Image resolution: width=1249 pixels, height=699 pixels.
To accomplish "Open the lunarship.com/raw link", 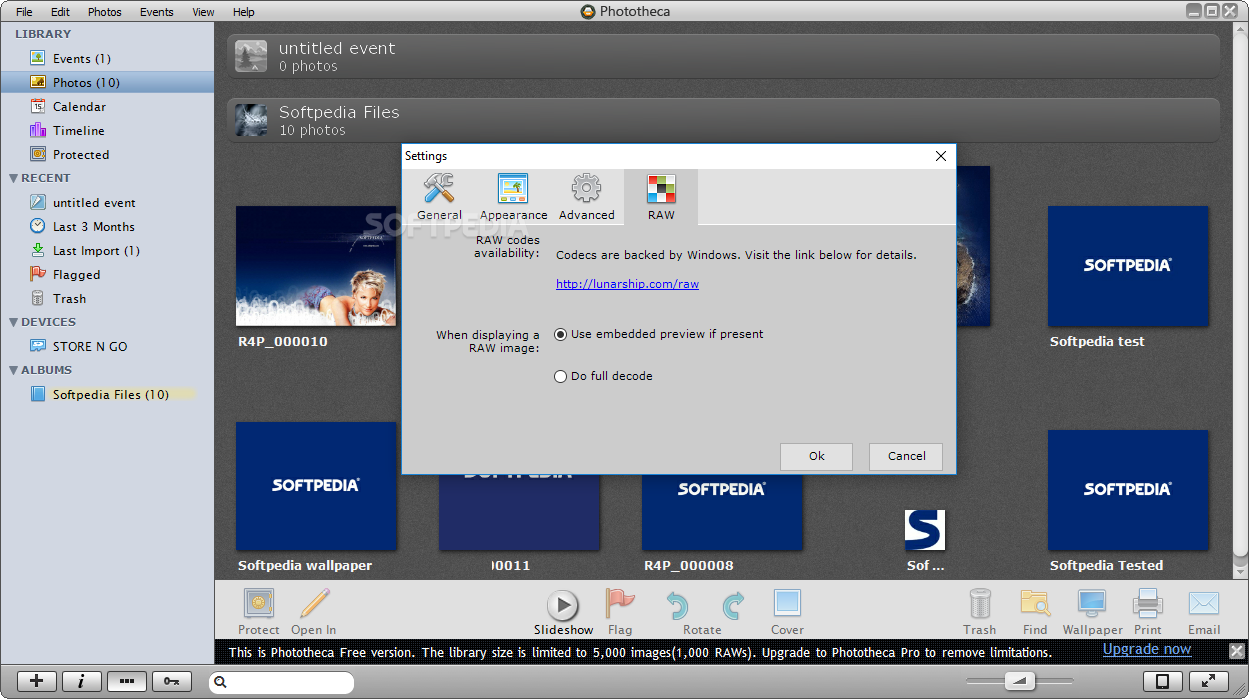I will point(627,284).
